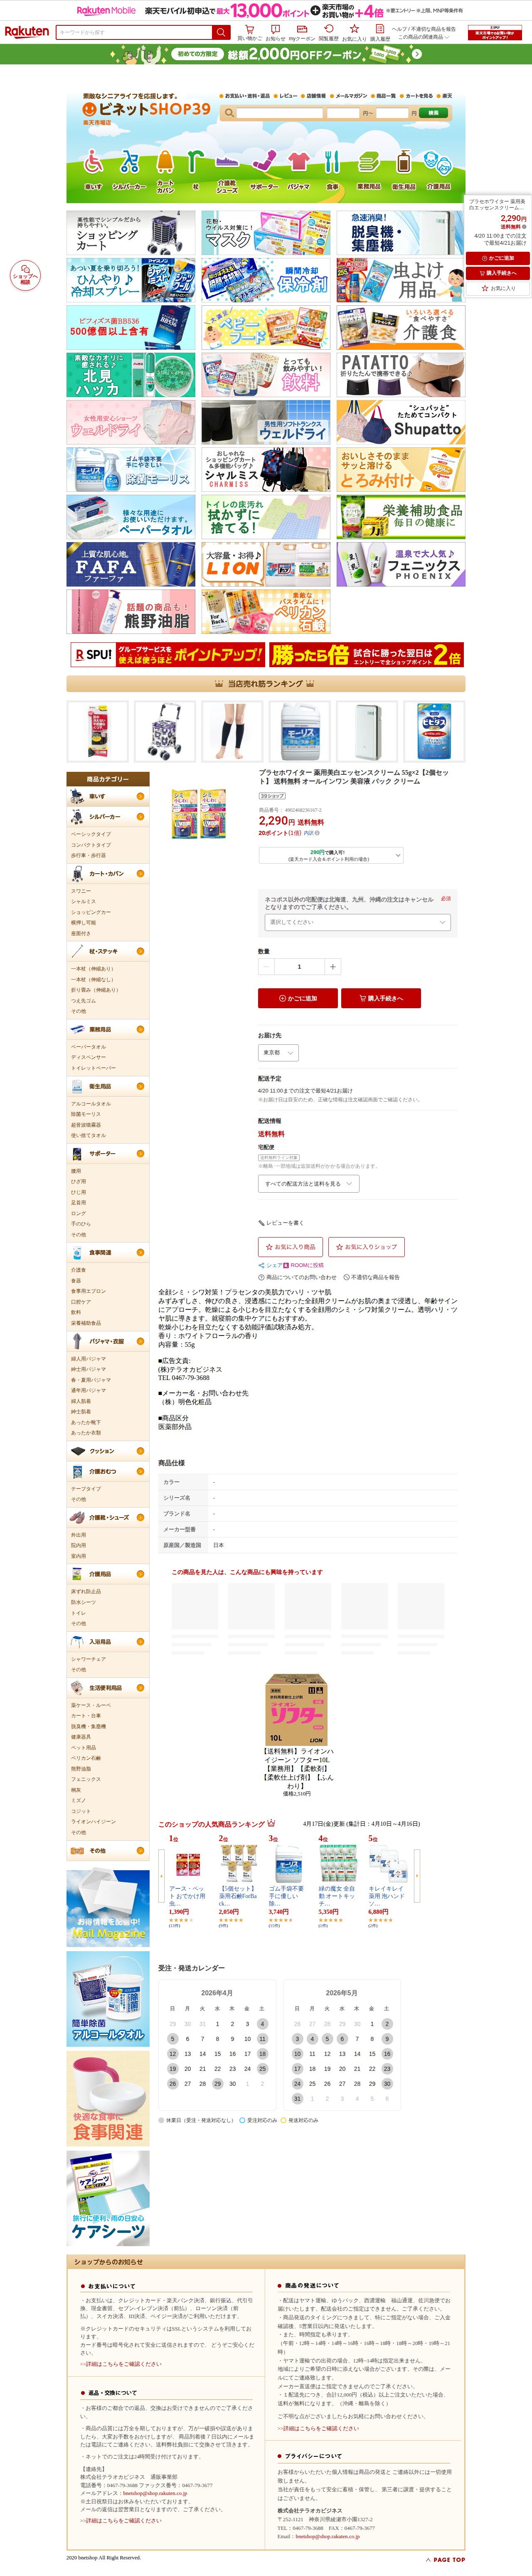Open the 290円で購入可 offer dropdown

click(x=331, y=855)
